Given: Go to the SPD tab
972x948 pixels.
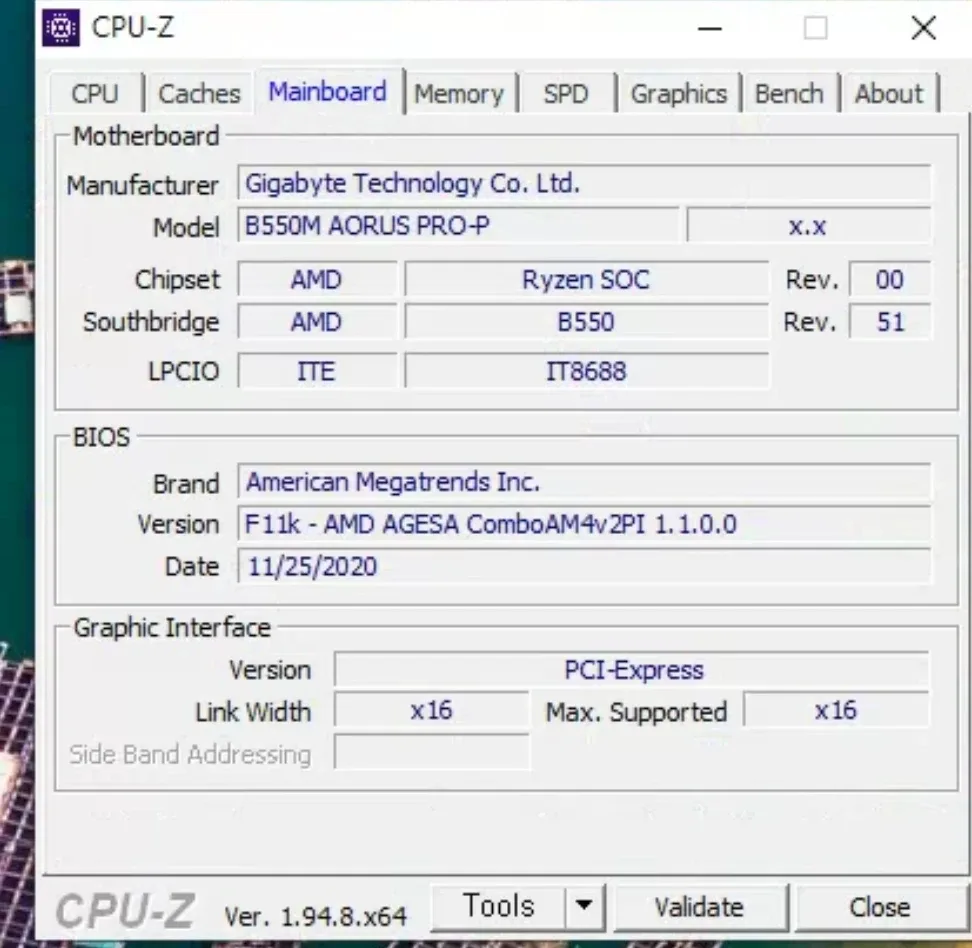Looking at the screenshot, I should (x=566, y=94).
